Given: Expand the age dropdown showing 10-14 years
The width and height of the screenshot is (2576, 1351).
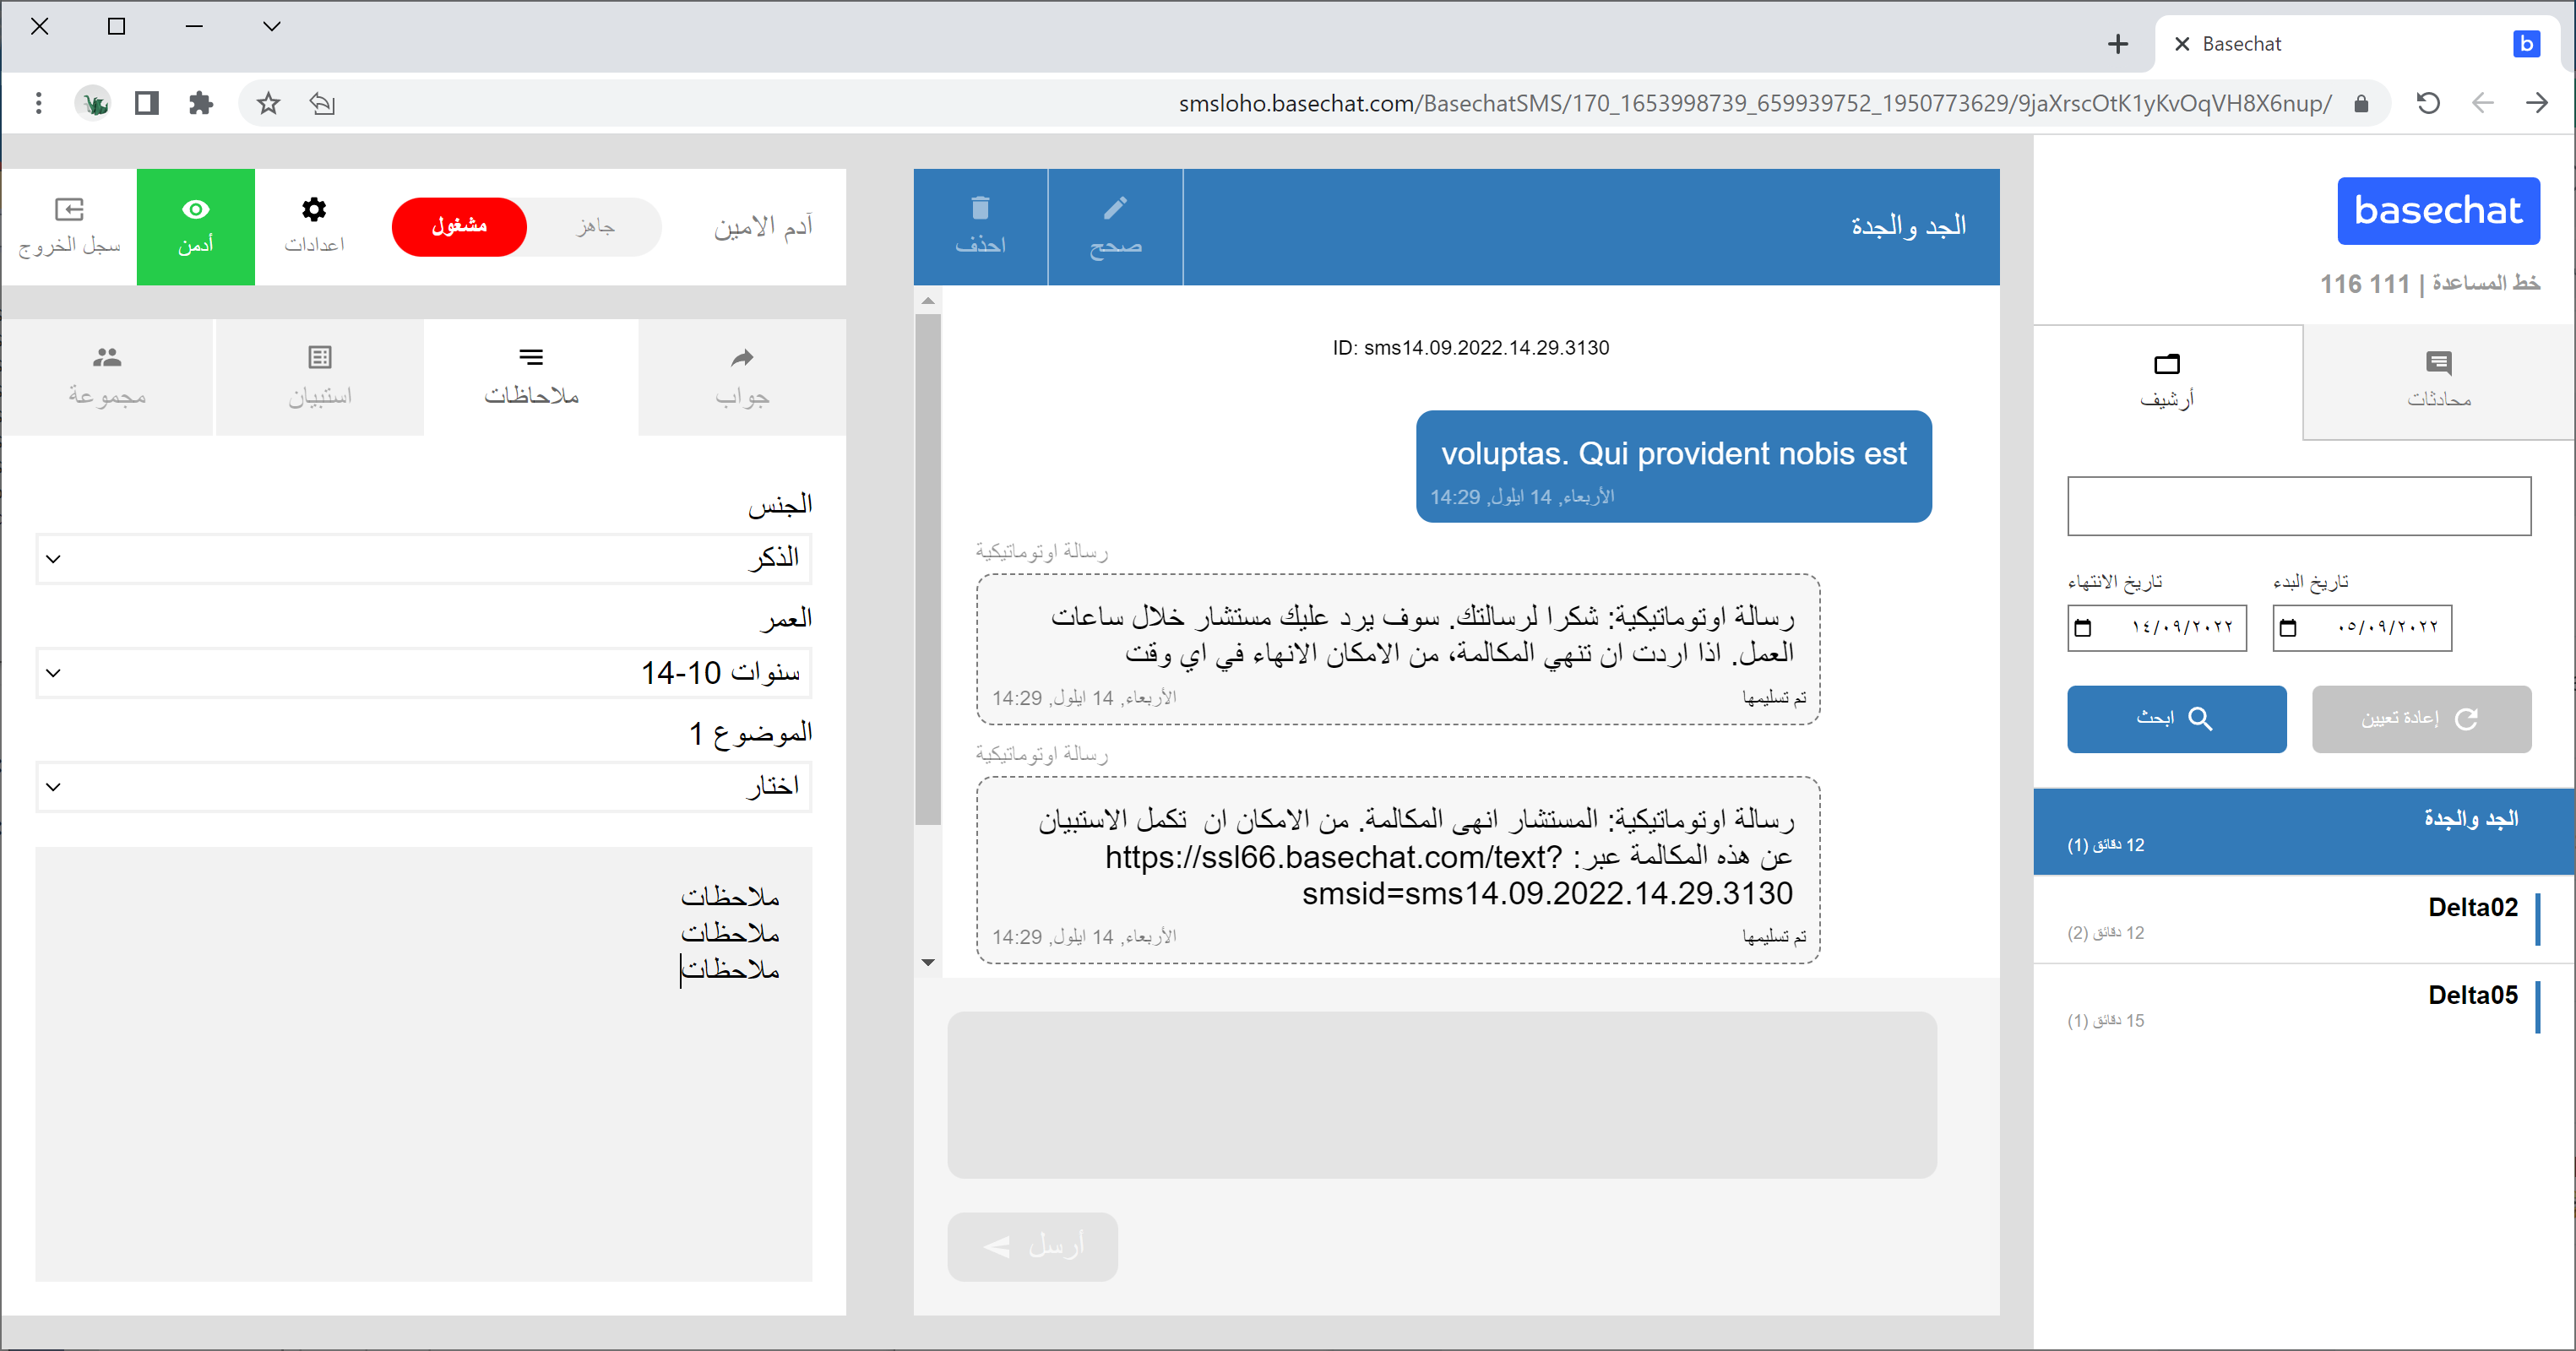Looking at the screenshot, I should (423, 673).
